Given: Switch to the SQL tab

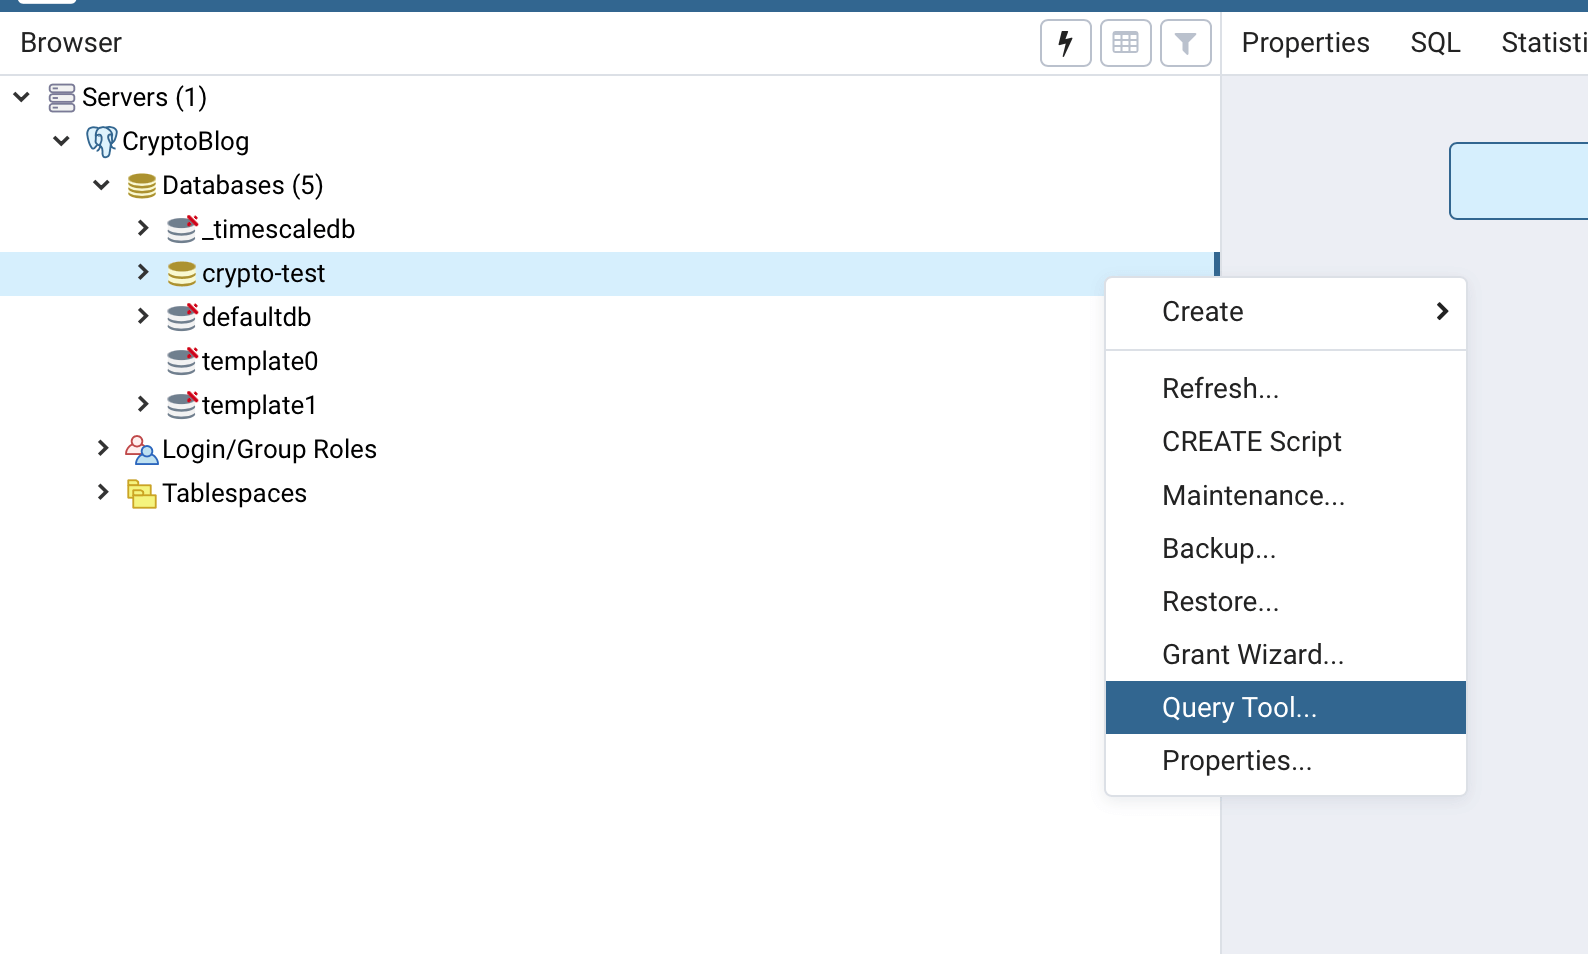Looking at the screenshot, I should coord(1435,43).
